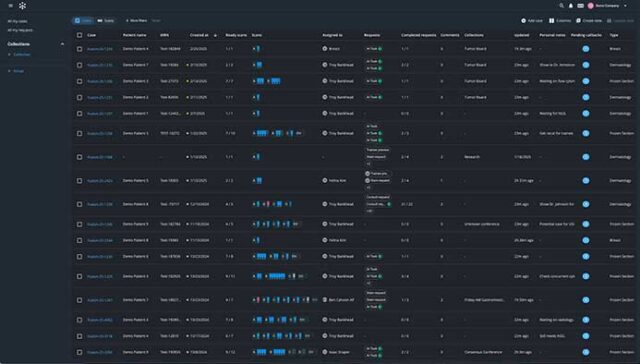
Task: Click the Reset filters link
Action: click(156, 20)
